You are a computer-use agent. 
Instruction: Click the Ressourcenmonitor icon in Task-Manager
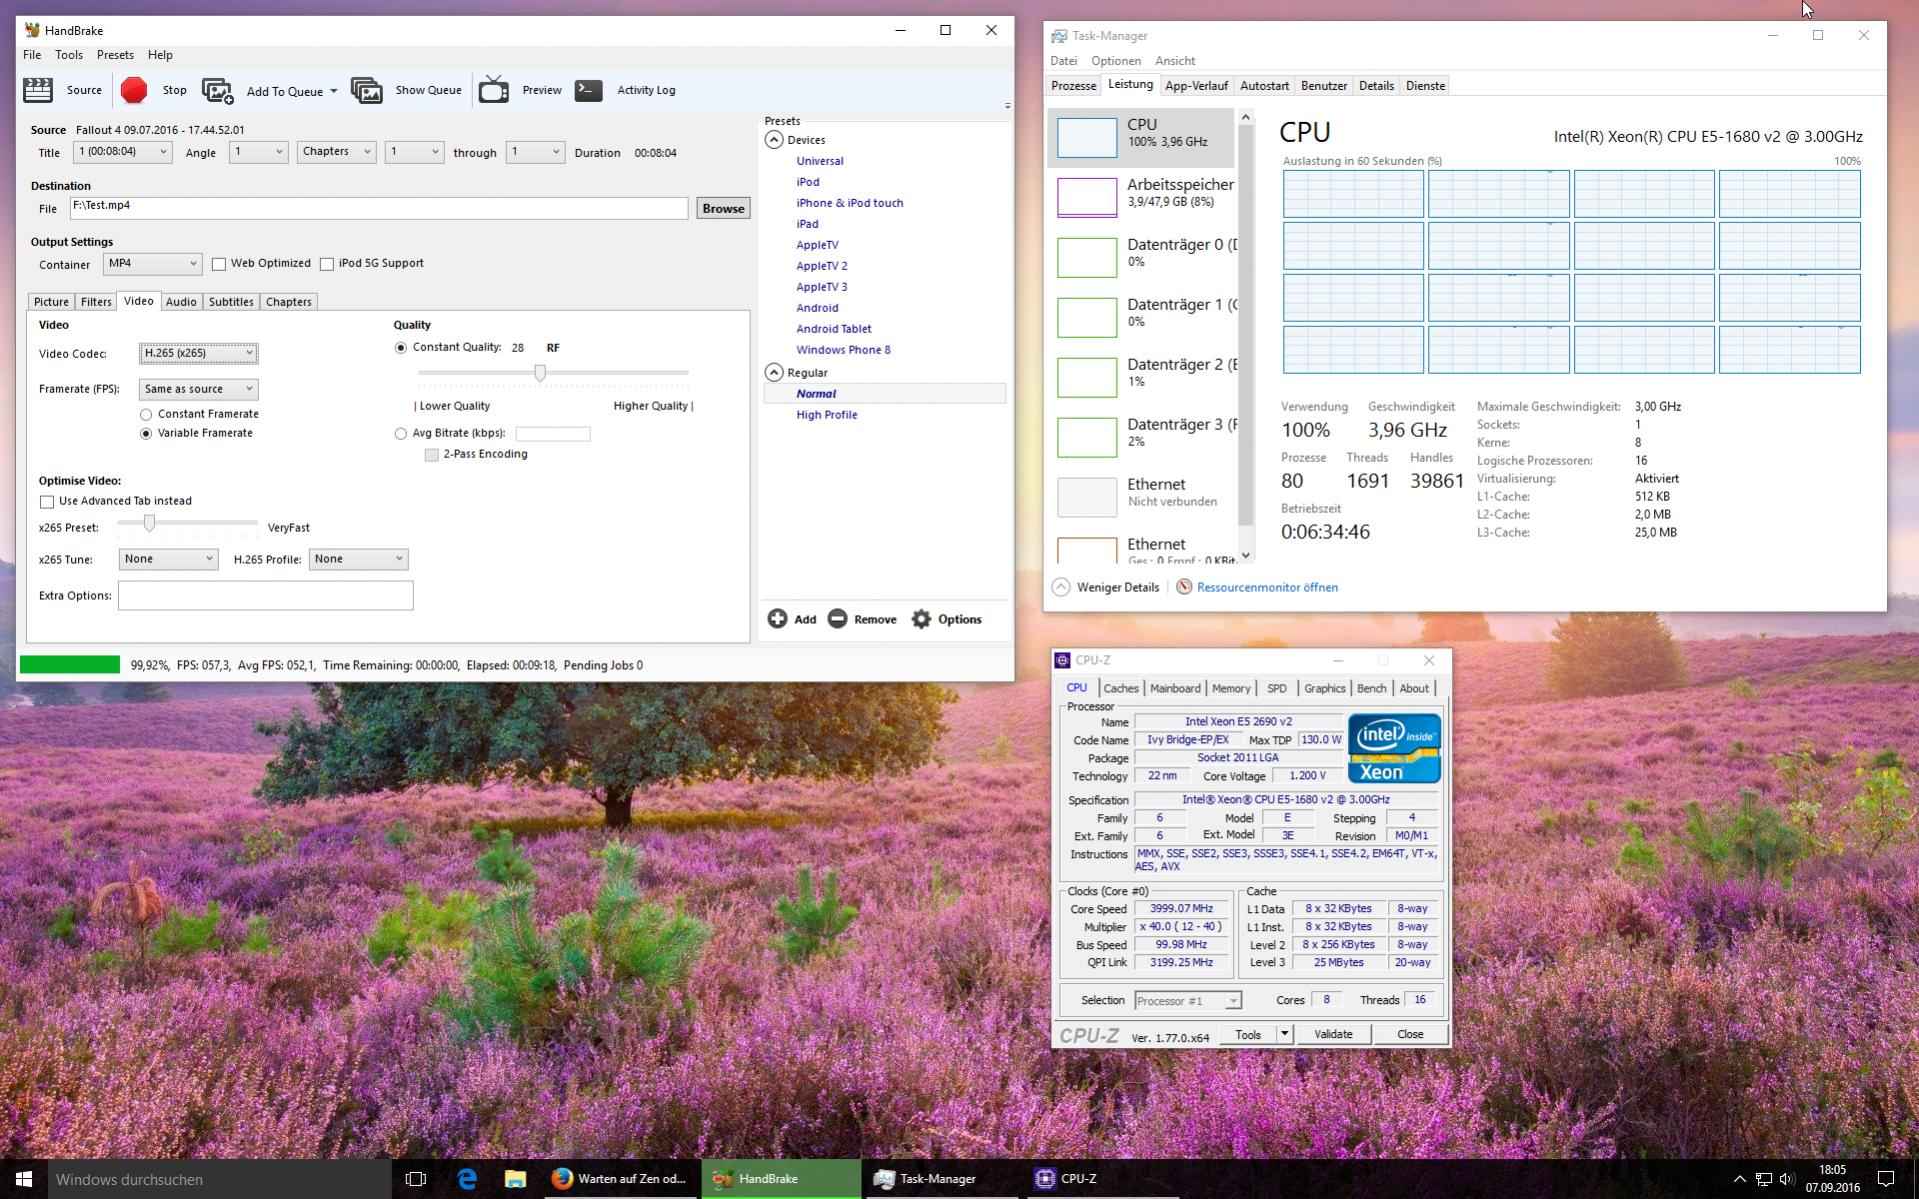coord(1184,587)
